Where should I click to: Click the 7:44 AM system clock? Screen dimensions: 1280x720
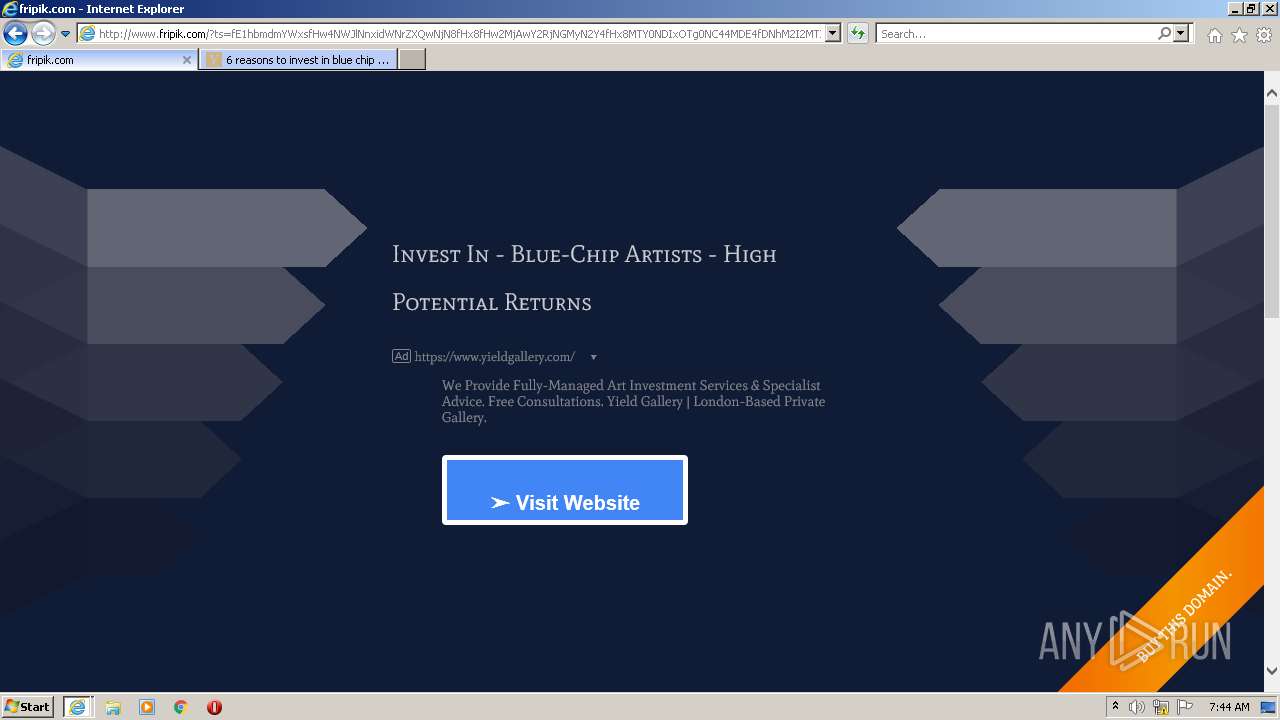1229,707
